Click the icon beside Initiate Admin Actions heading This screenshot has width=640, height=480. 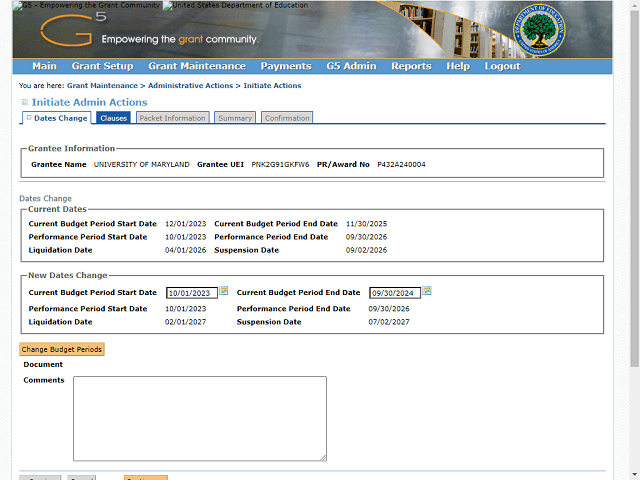pos(25,102)
